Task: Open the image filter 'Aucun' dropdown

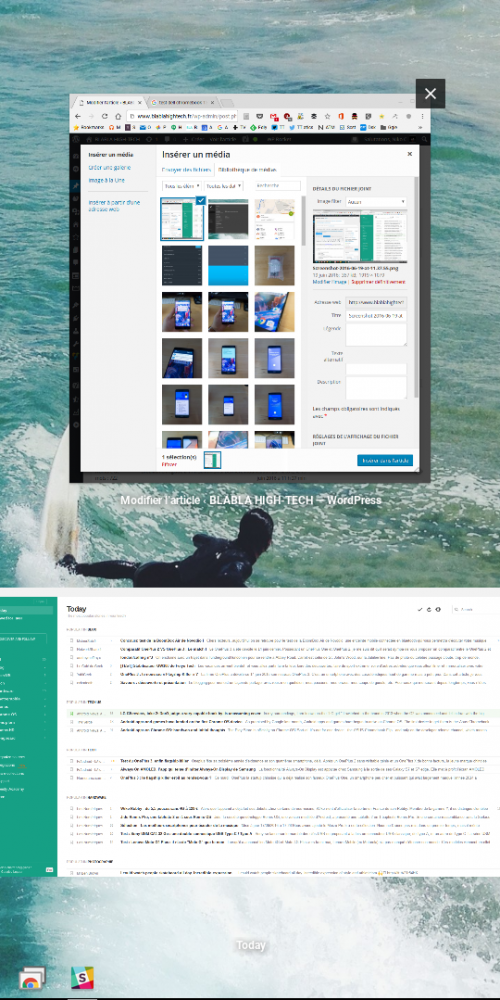Action: 376,202
